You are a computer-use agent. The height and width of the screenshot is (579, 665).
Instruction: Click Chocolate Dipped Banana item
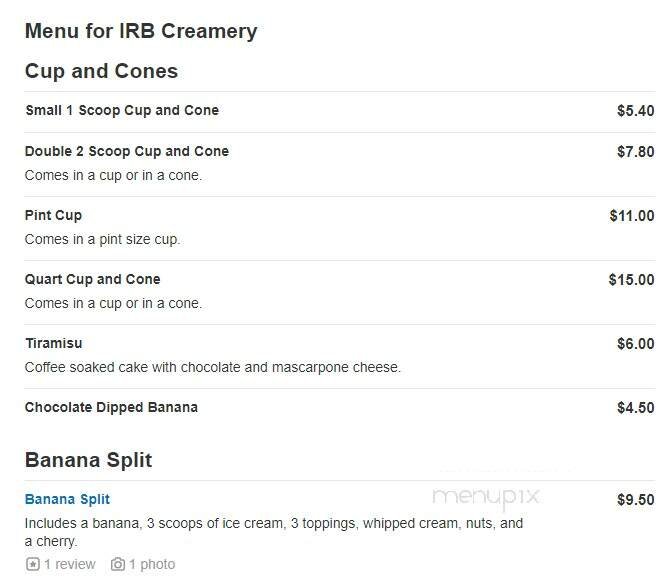pyautogui.click(x=111, y=407)
